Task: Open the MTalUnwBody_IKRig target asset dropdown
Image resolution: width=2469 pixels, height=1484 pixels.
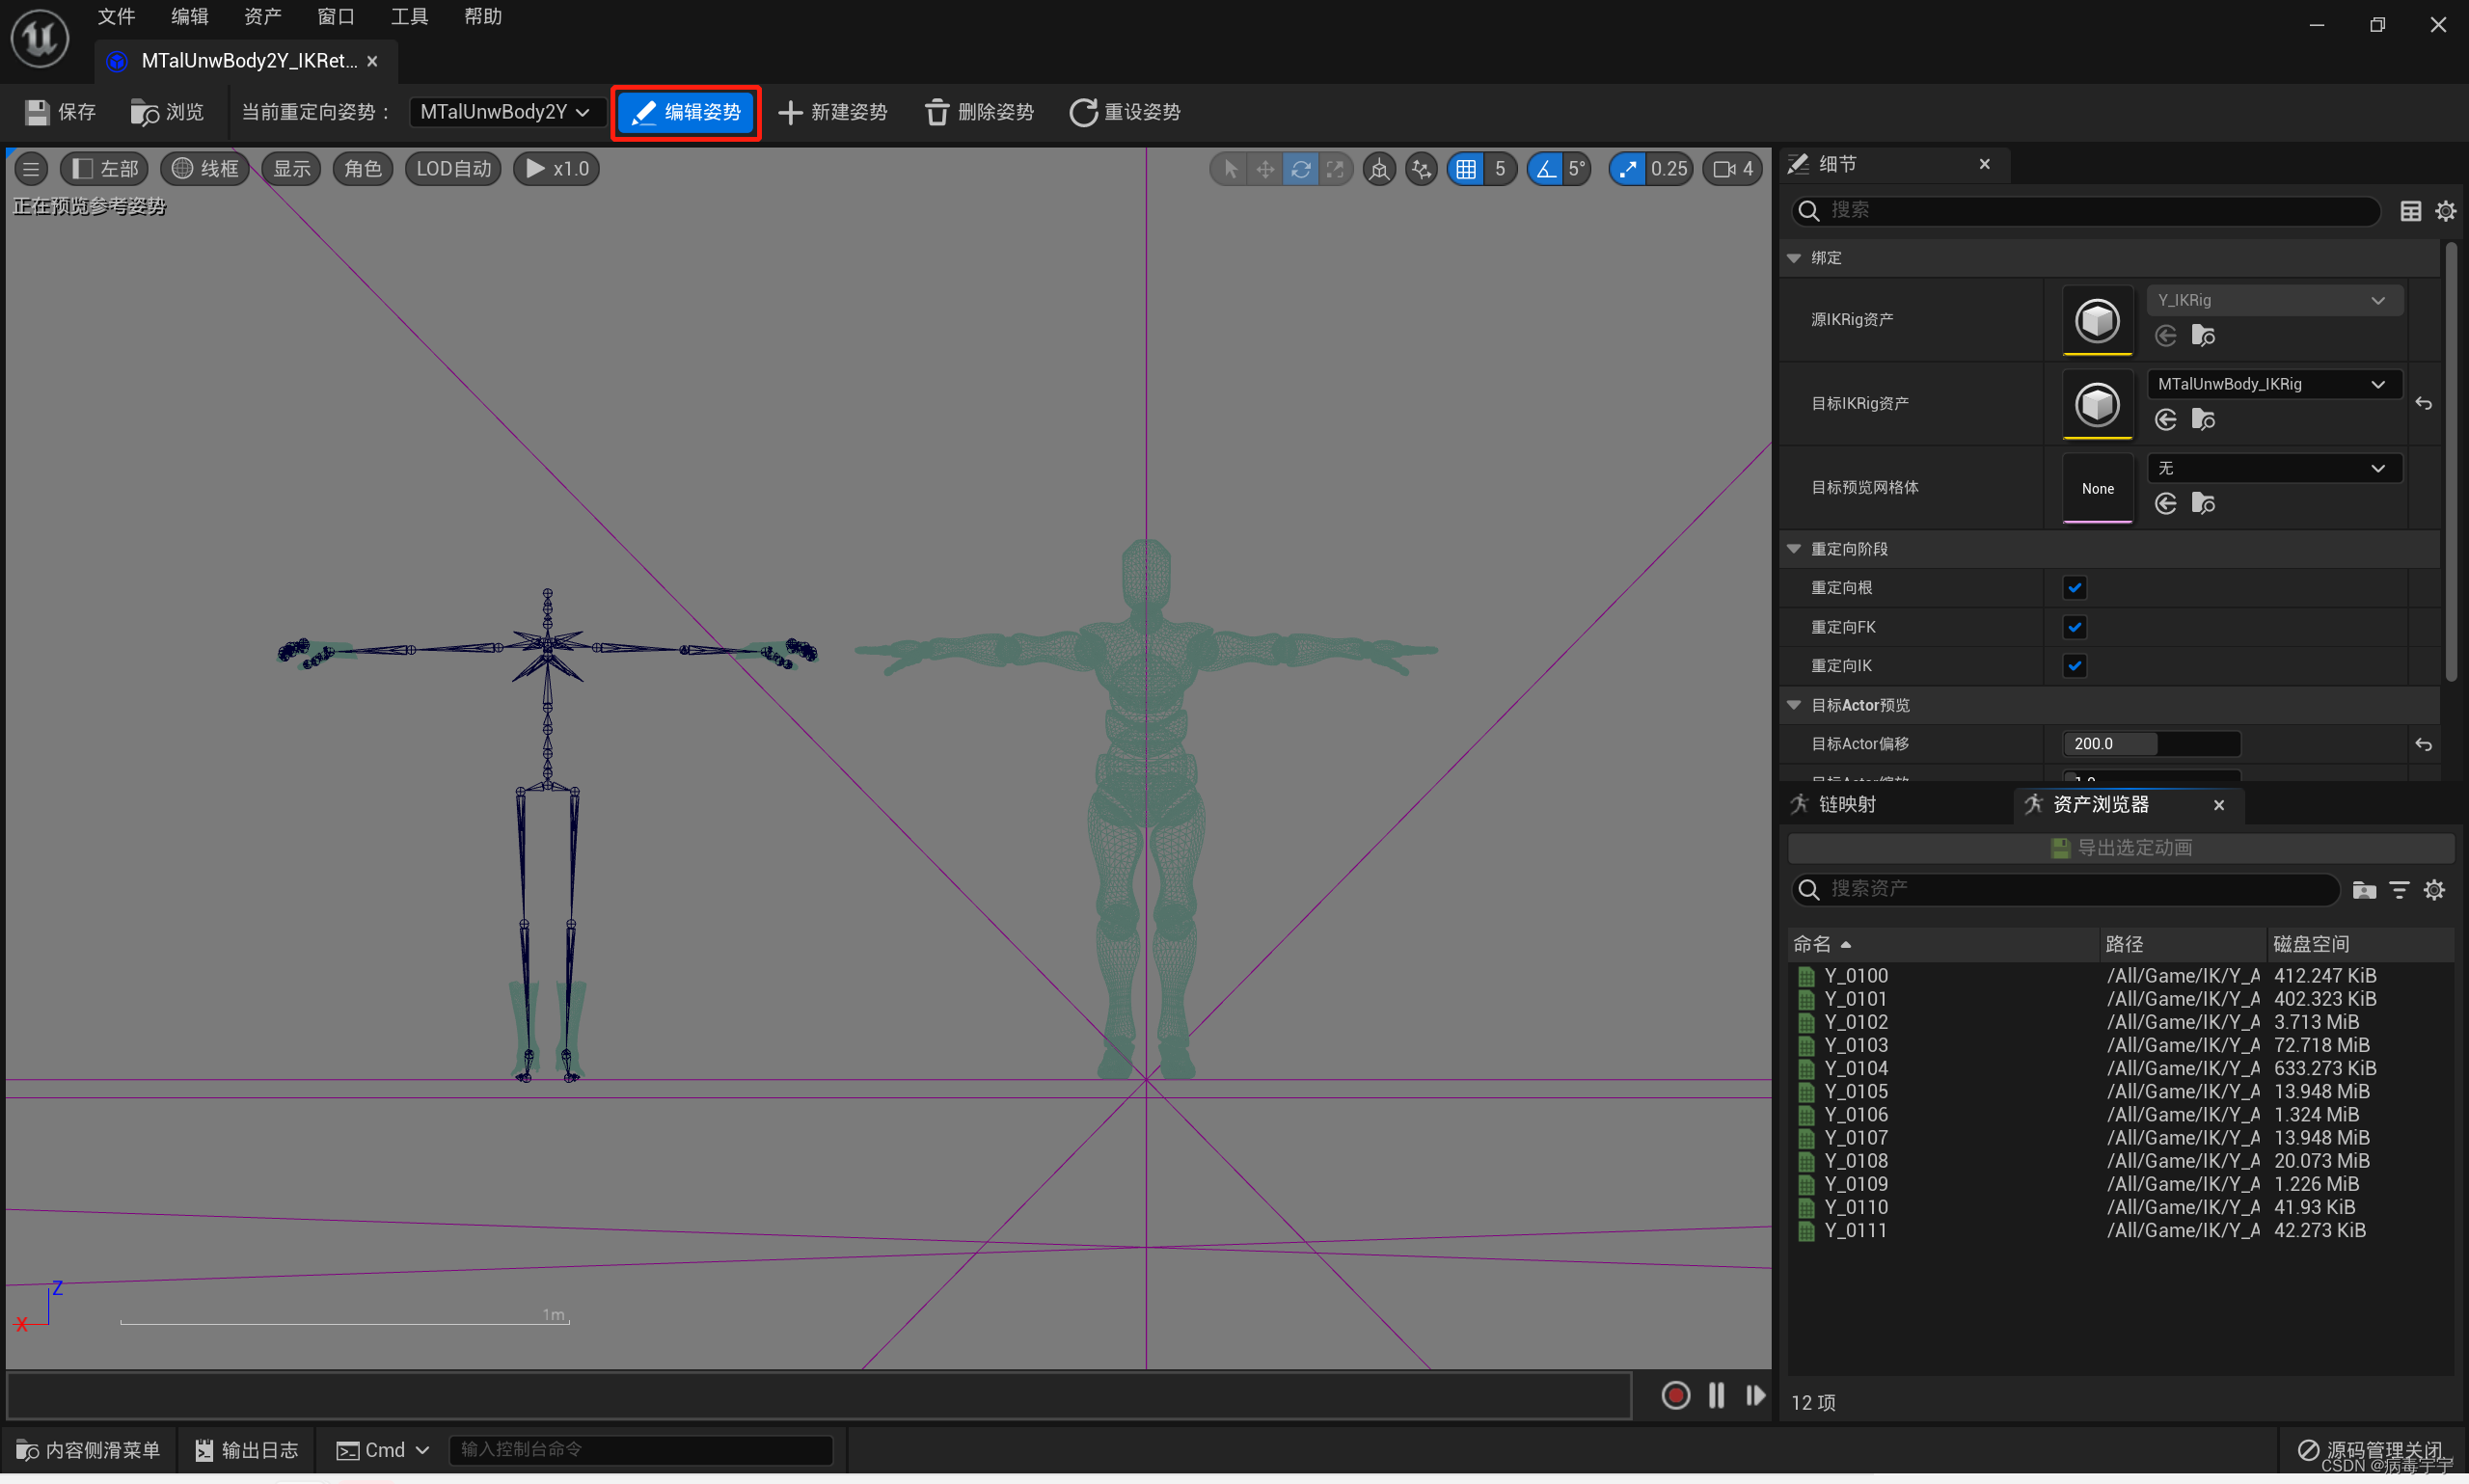Action: [x=2271, y=384]
